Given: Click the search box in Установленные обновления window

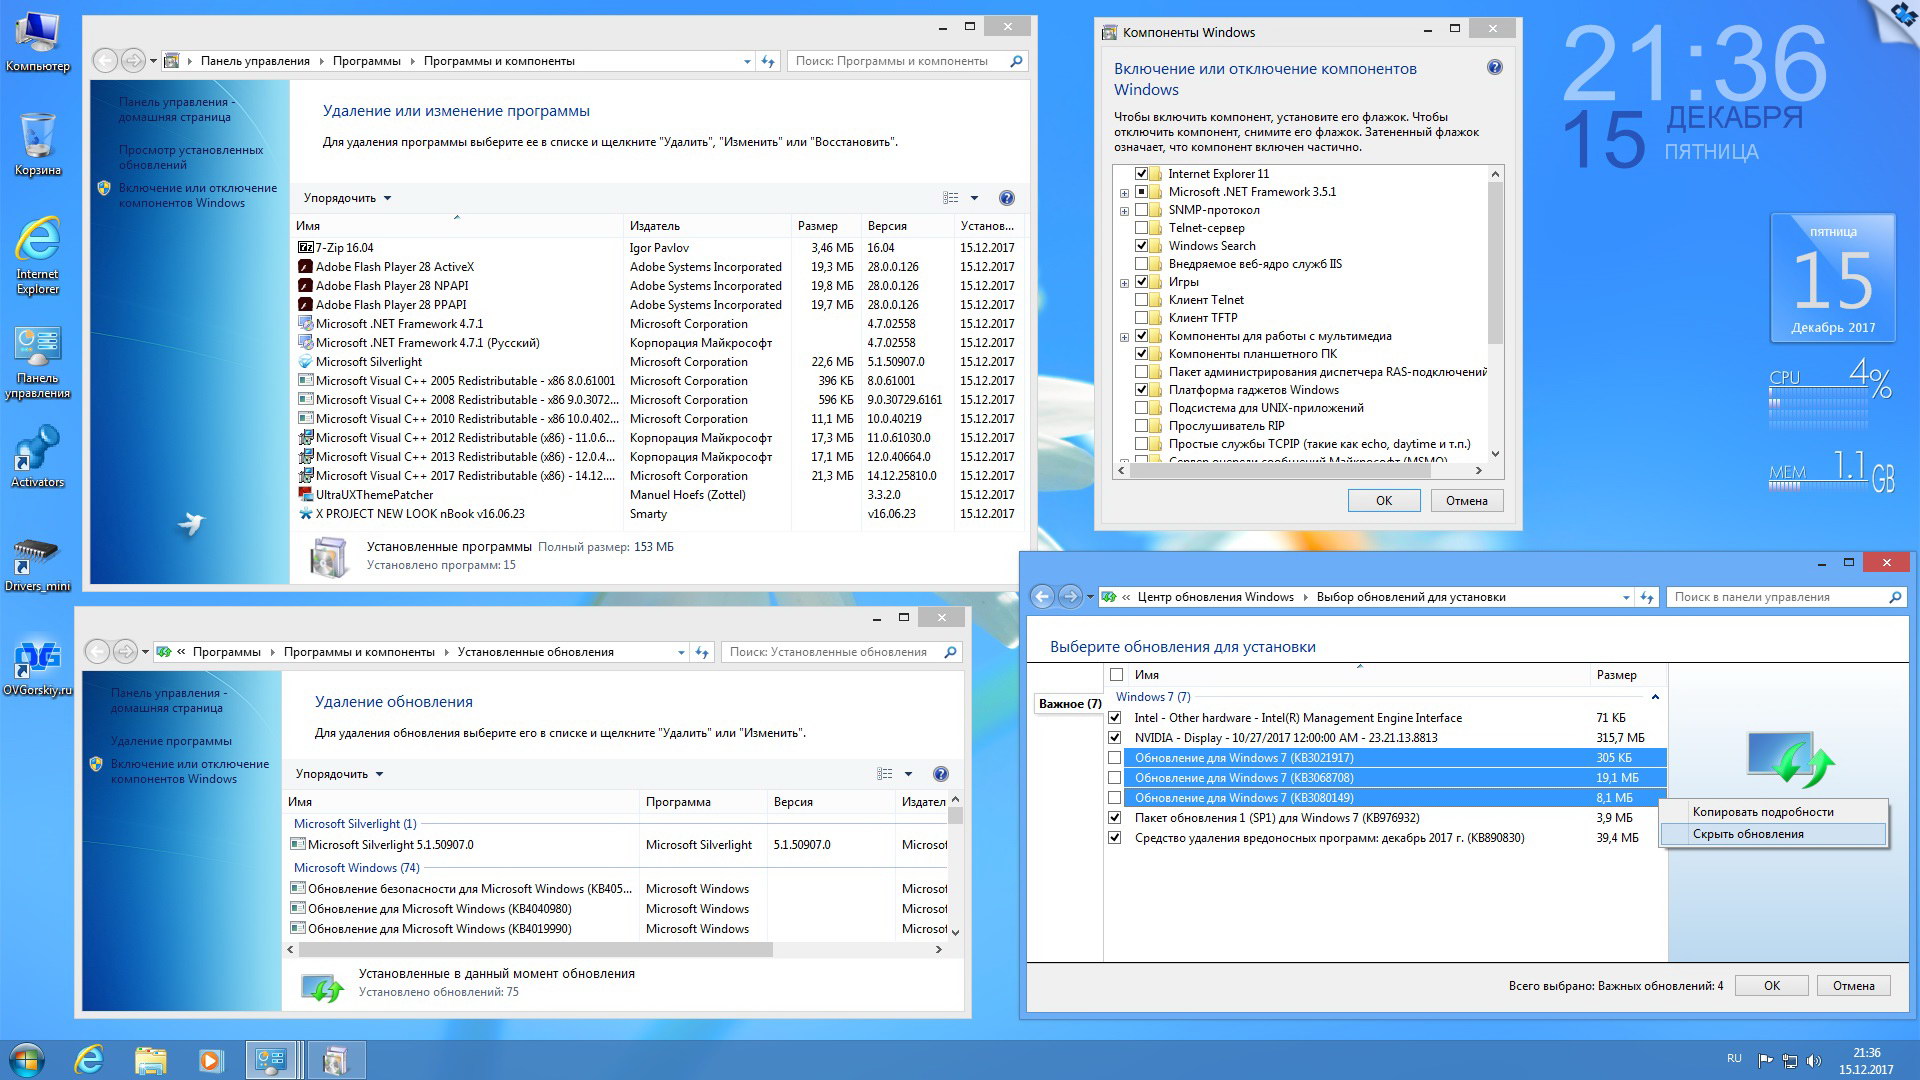Looking at the screenshot, I should pos(828,652).
